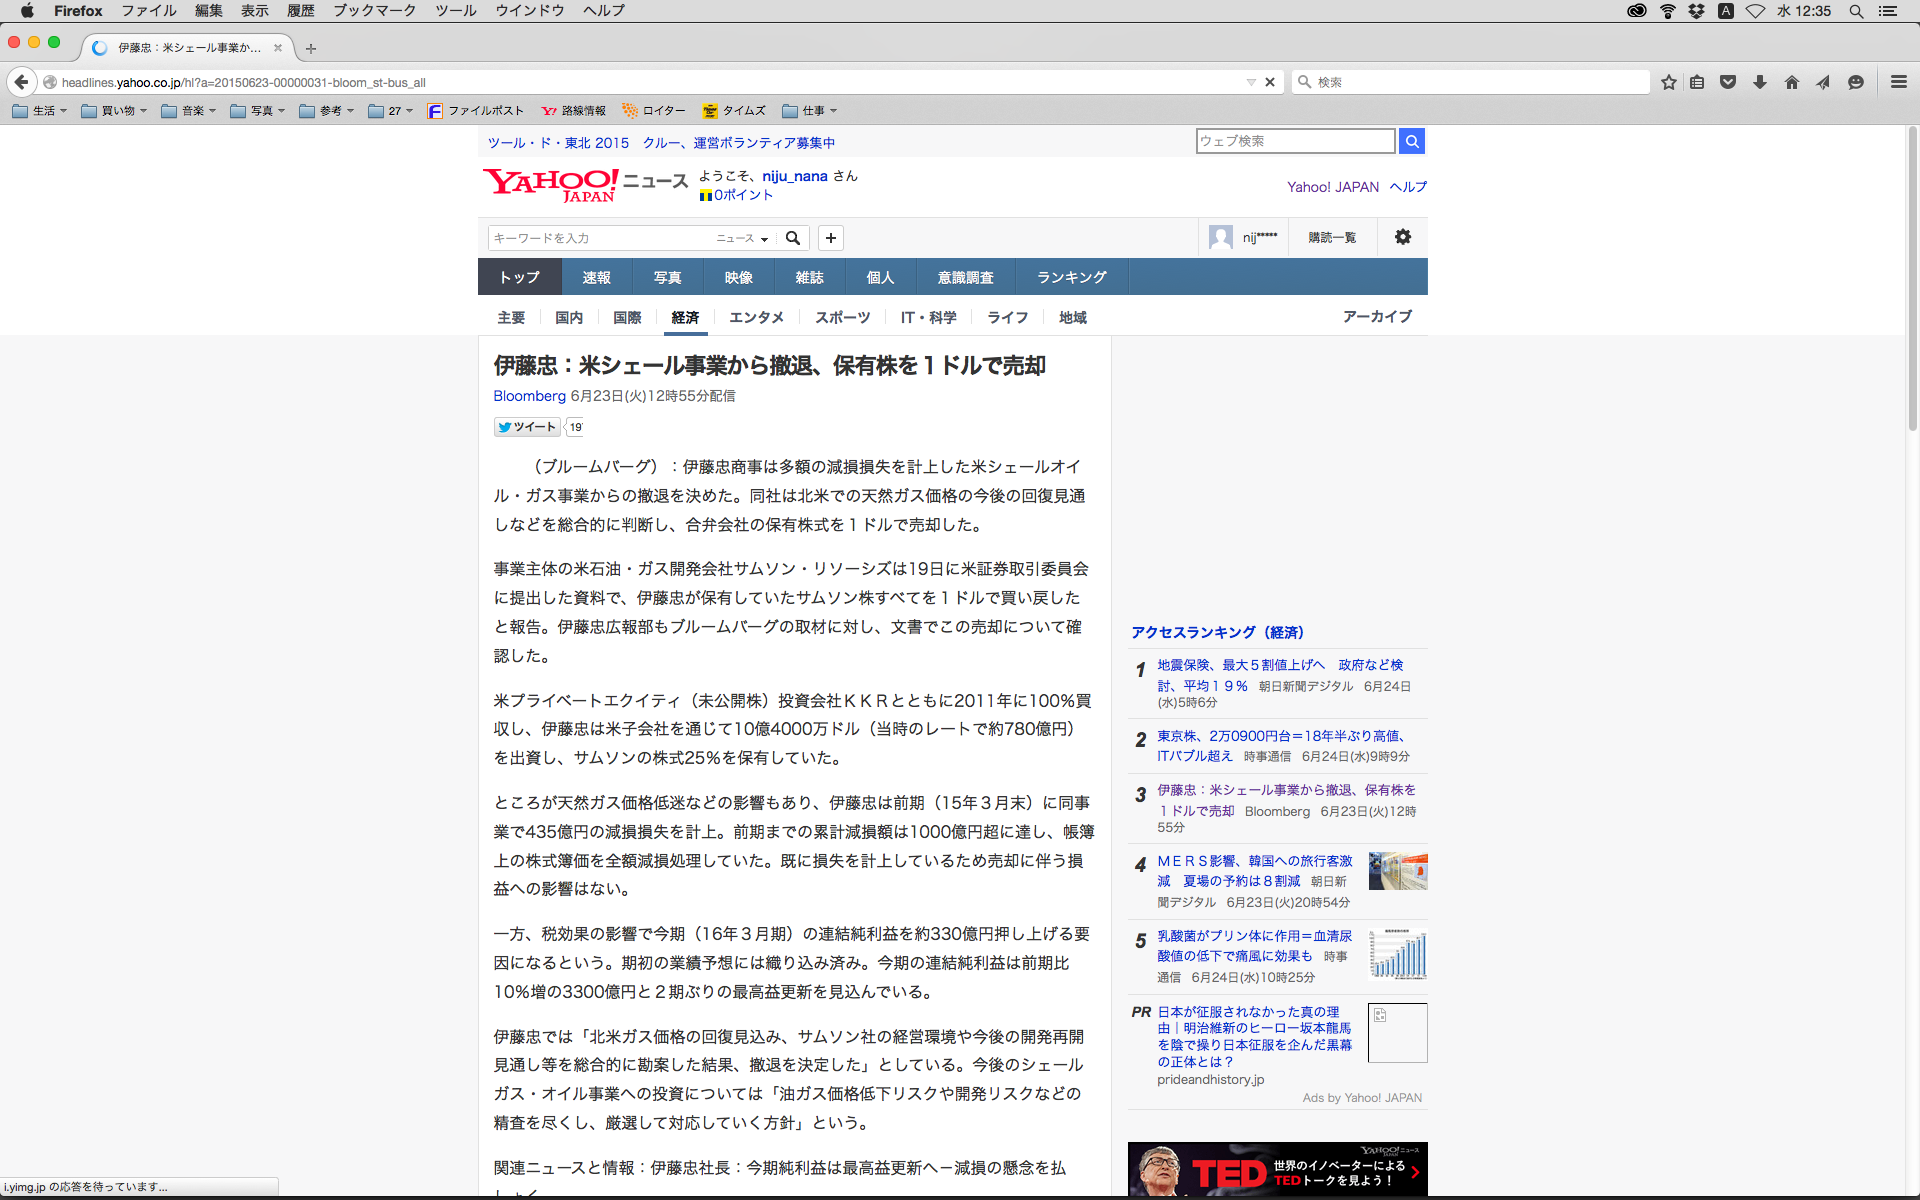
Task: Click the Tweet button under headline
Action: [x=527, y=427]
